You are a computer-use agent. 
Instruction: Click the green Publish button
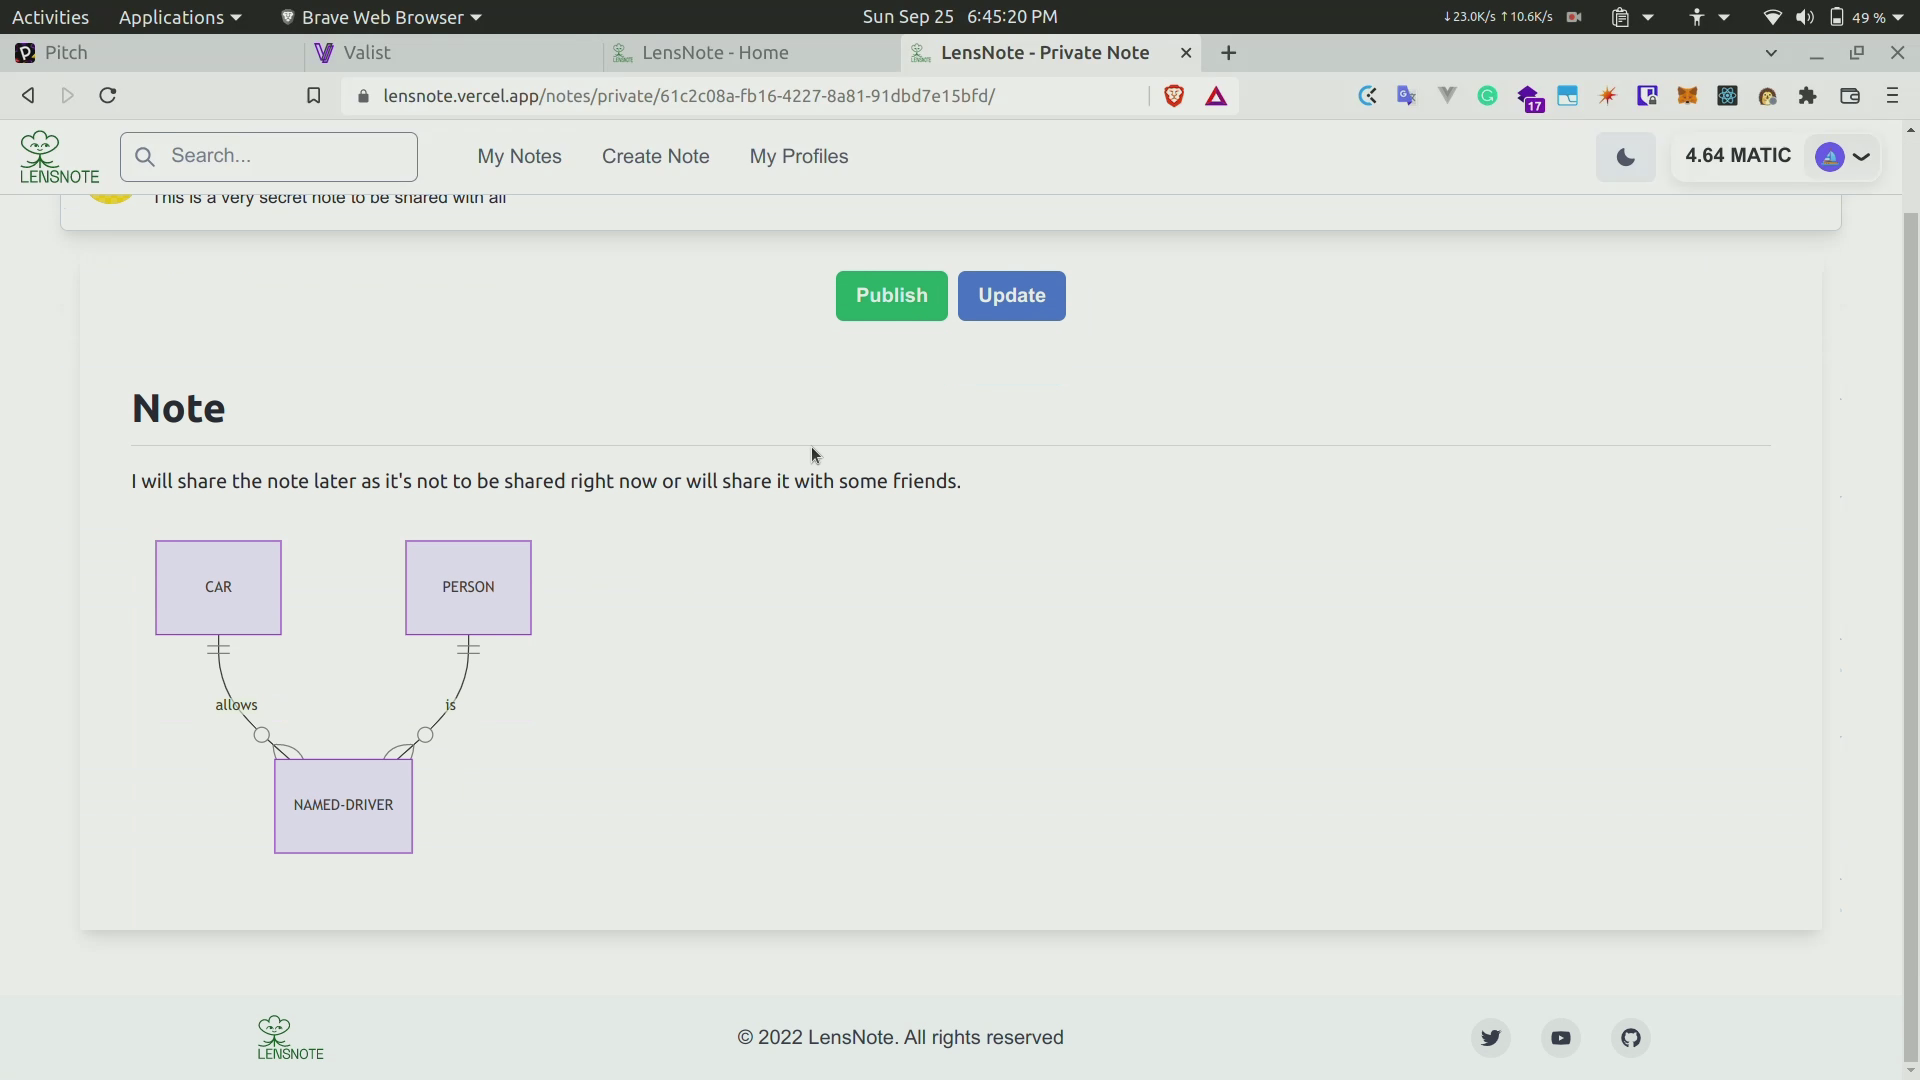coord(891,296)
